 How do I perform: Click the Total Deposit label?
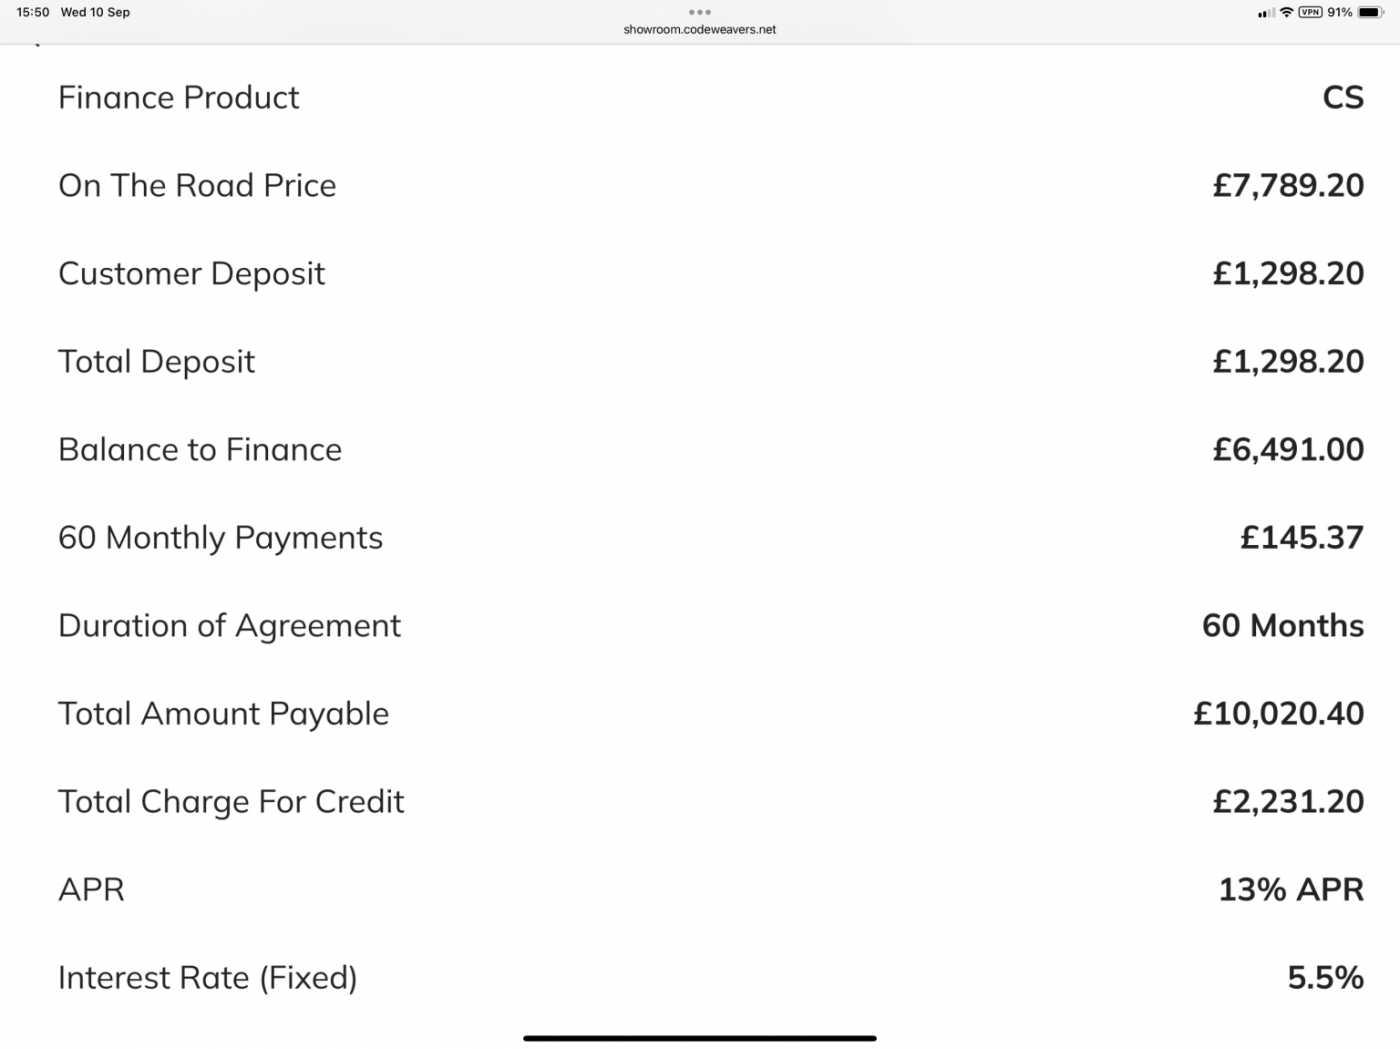click(157, 361)
